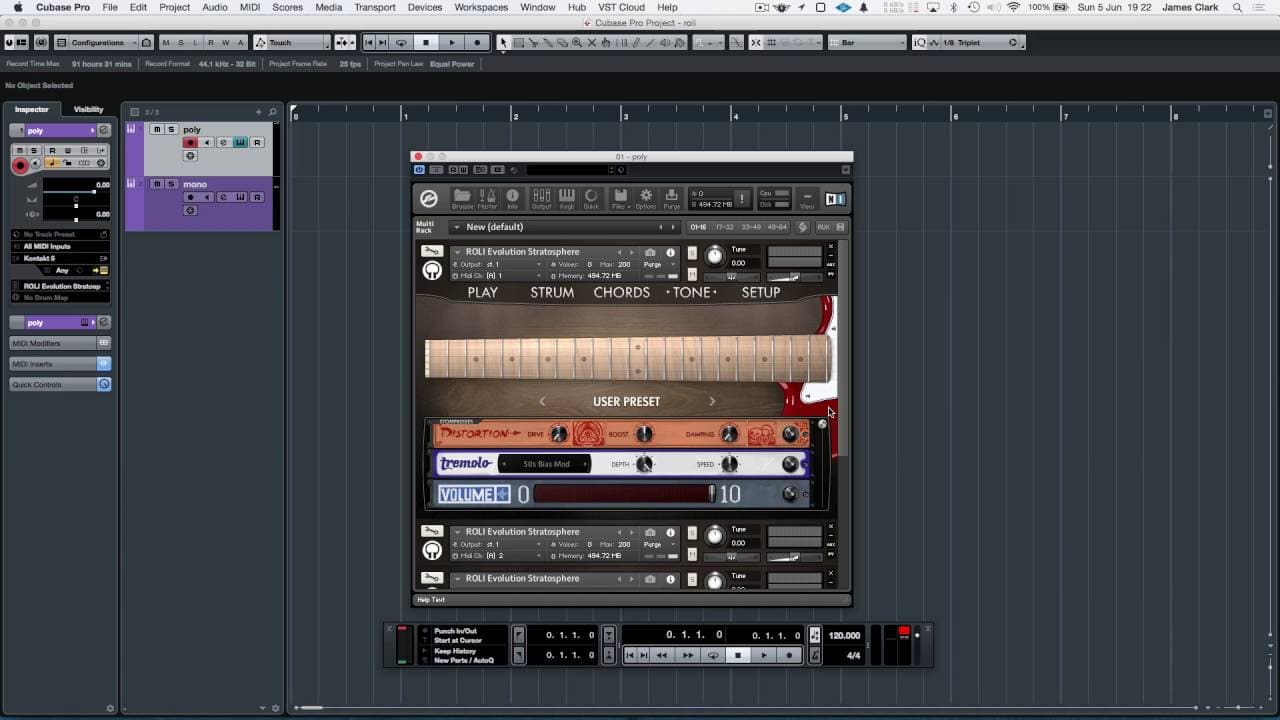Switch to the STRUM page

pos(552,292)
